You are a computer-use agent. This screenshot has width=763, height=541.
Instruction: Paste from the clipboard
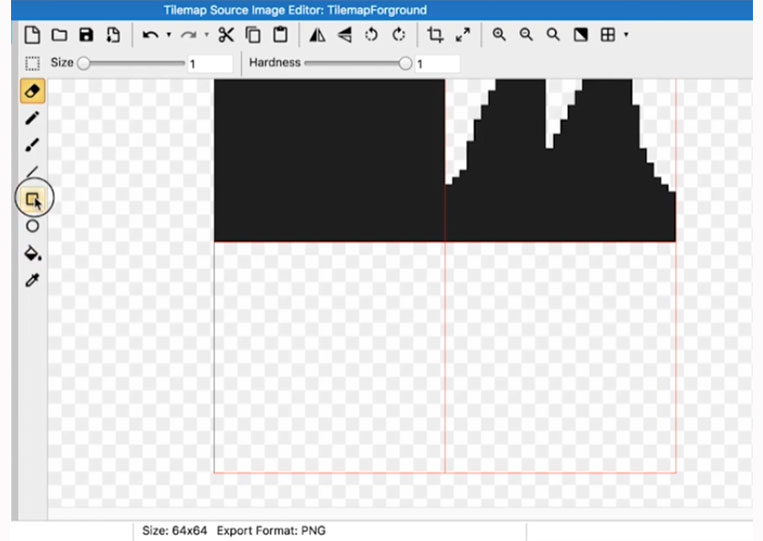click(280, 35)
